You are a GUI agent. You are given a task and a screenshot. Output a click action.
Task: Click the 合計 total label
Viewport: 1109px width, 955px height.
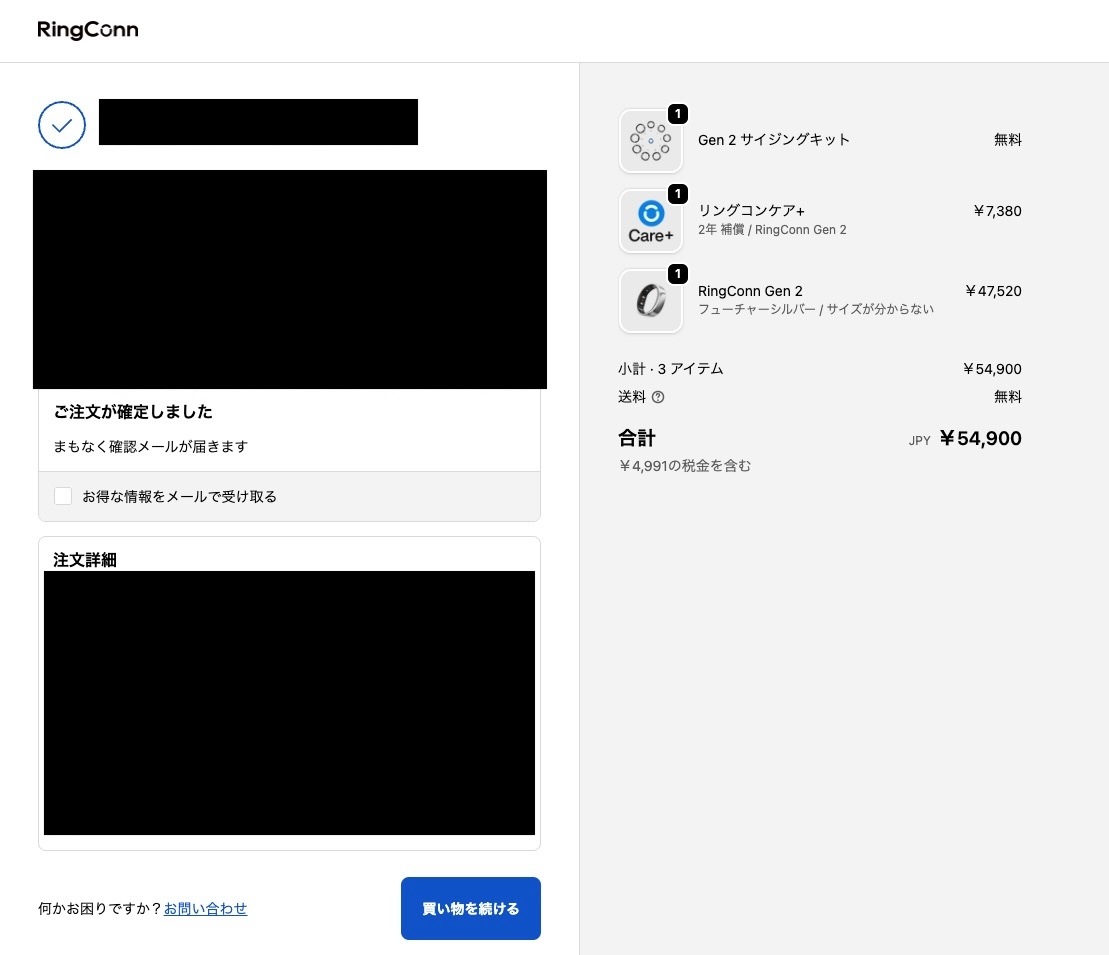(637, 439)
